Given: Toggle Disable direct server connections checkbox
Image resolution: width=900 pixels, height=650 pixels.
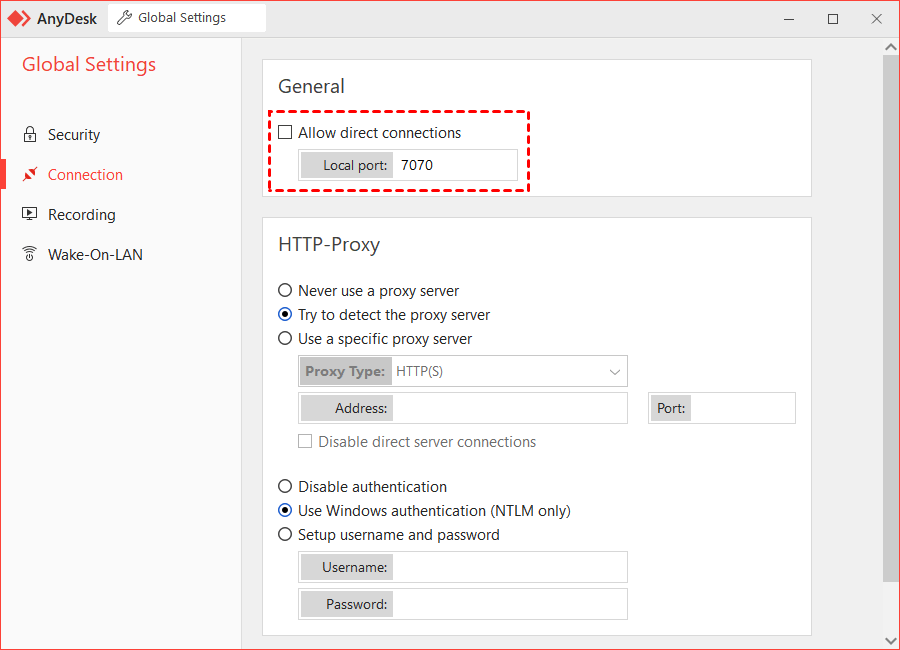Looking at the screenshot, I should click(x=305, y=441).
